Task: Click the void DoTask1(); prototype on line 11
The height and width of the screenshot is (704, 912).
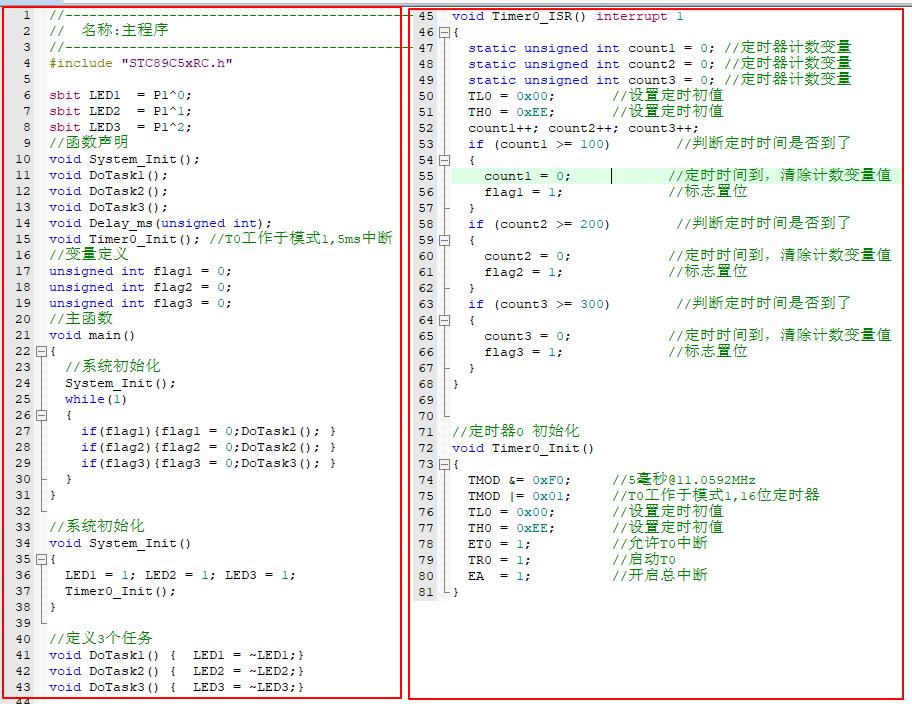Action: pyautogui.click(x=109, y=175)
